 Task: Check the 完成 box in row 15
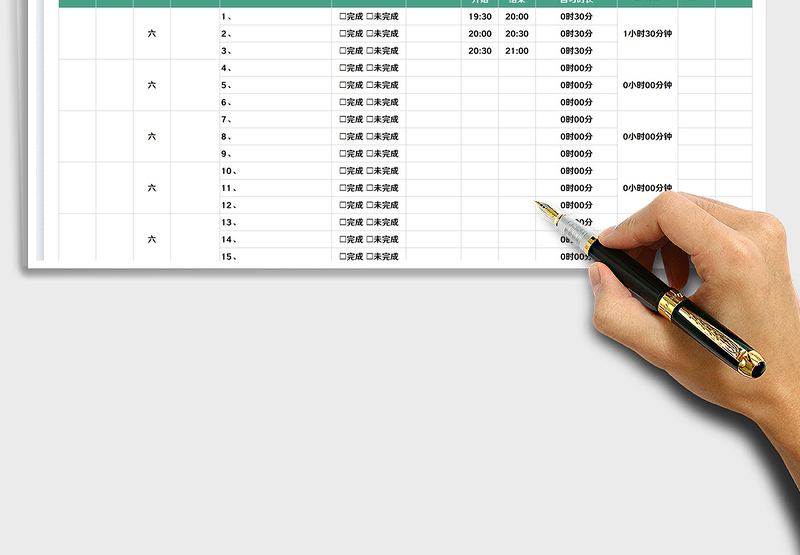coord(343,256)
